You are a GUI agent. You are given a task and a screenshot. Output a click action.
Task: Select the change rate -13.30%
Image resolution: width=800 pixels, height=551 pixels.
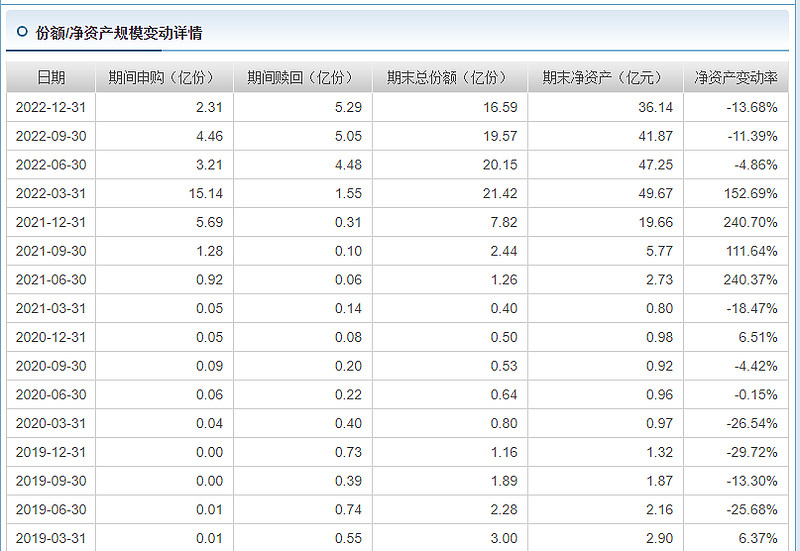752,481
